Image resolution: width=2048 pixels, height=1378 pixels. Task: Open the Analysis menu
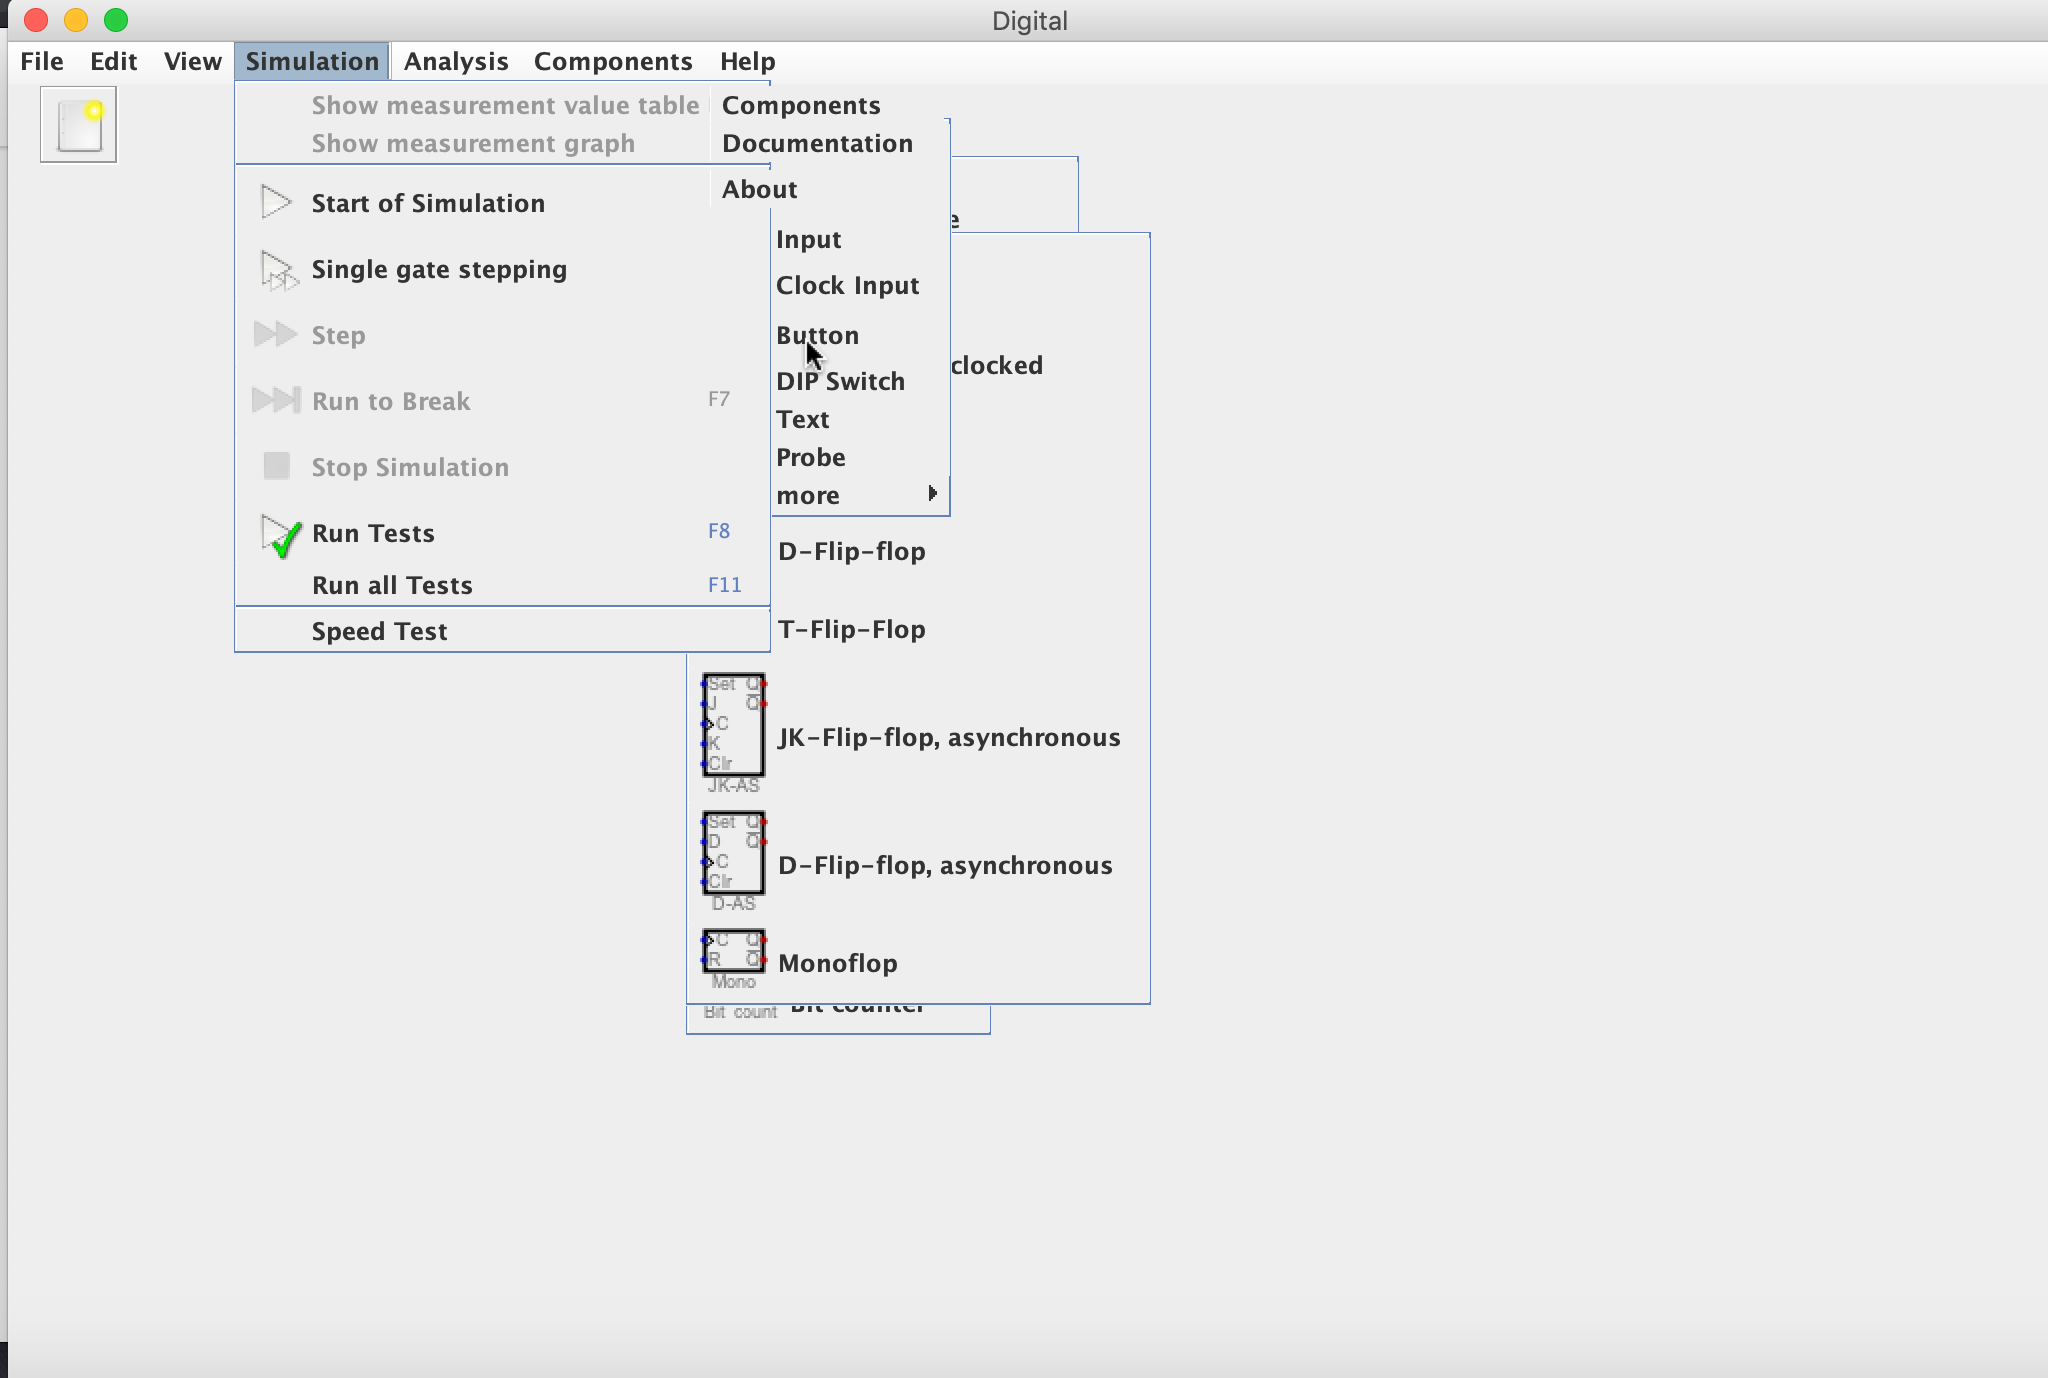pos(455,61)
